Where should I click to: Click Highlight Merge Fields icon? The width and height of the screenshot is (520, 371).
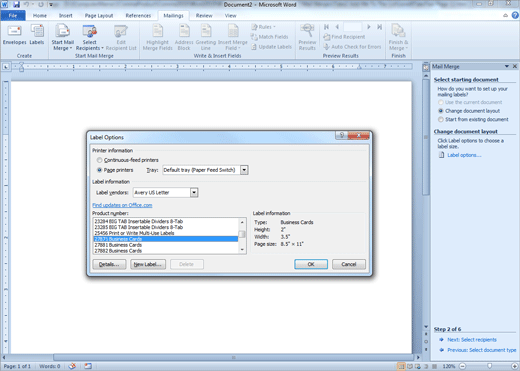157,37
